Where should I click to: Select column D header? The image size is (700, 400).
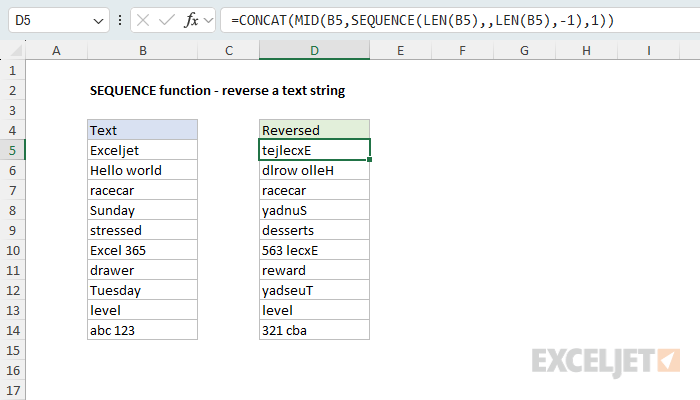pyautogui.click(x=314, y=50)
